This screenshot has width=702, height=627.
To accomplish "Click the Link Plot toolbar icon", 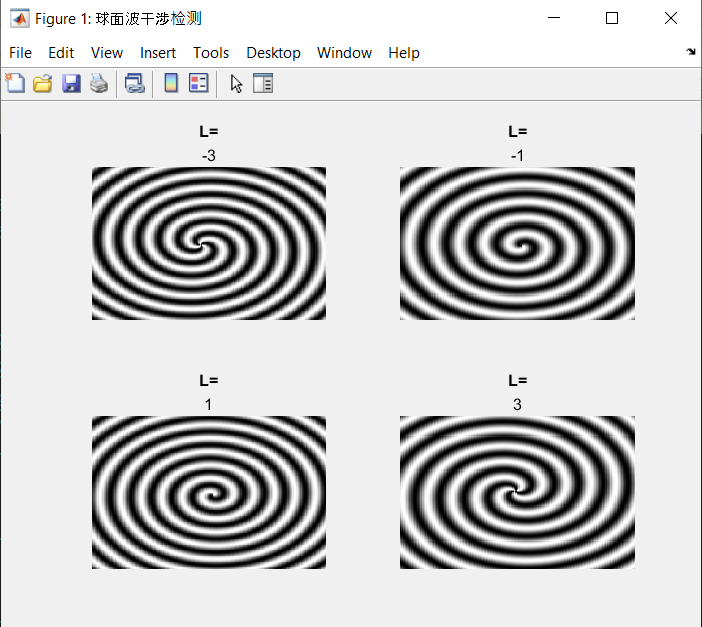I will pyautogui.click(x=135, y=83).
